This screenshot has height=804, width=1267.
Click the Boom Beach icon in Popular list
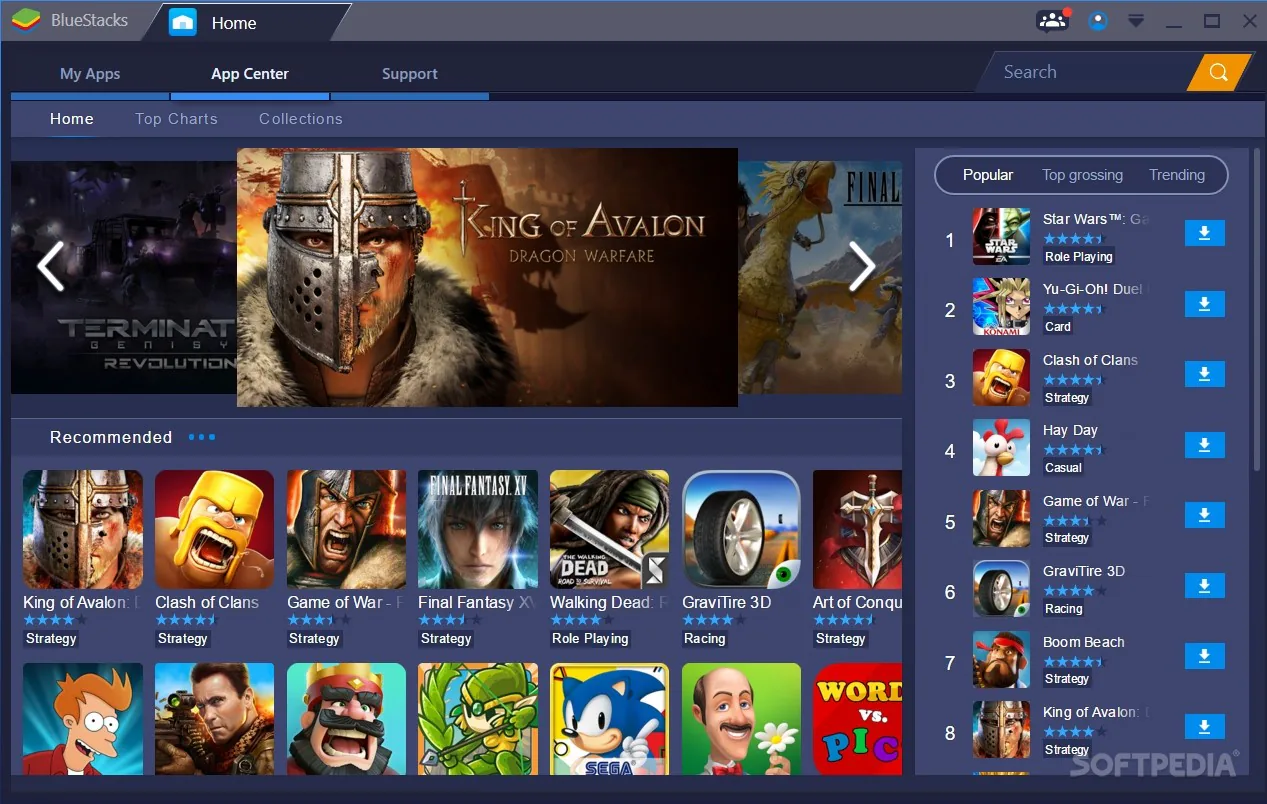1001,659
